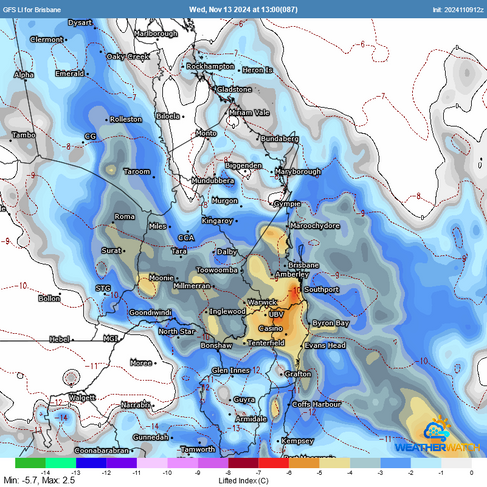This screenshot has height=487, width=487.
Task: Click the Casino label on the map
Action: pos(270,329)
